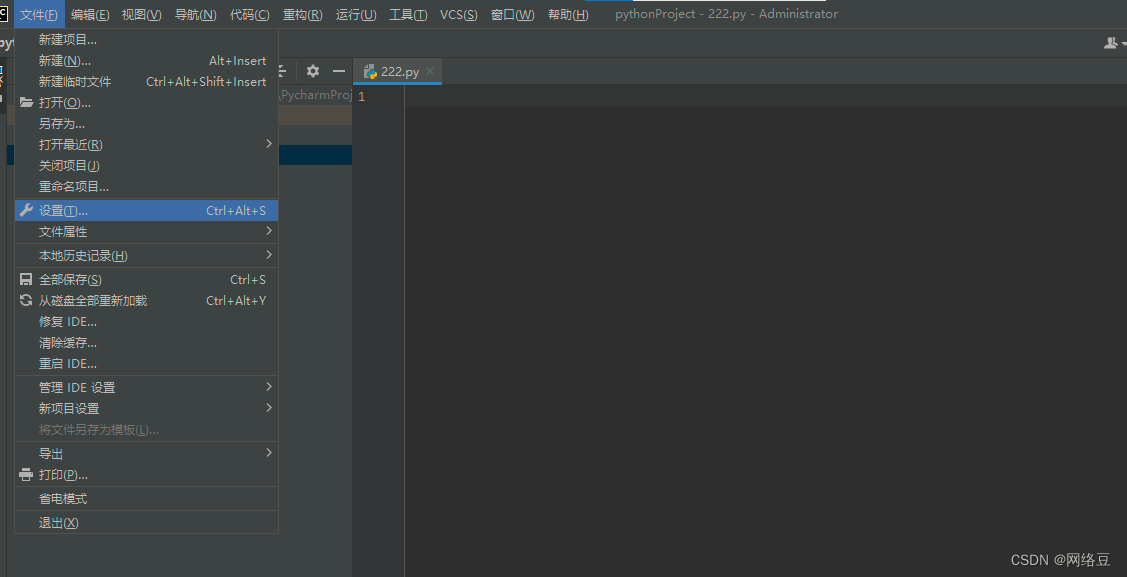This screenshot has height=577, width=1127.
Task: Click the collapse-all icon left of the gear
Action: point(282,70)
